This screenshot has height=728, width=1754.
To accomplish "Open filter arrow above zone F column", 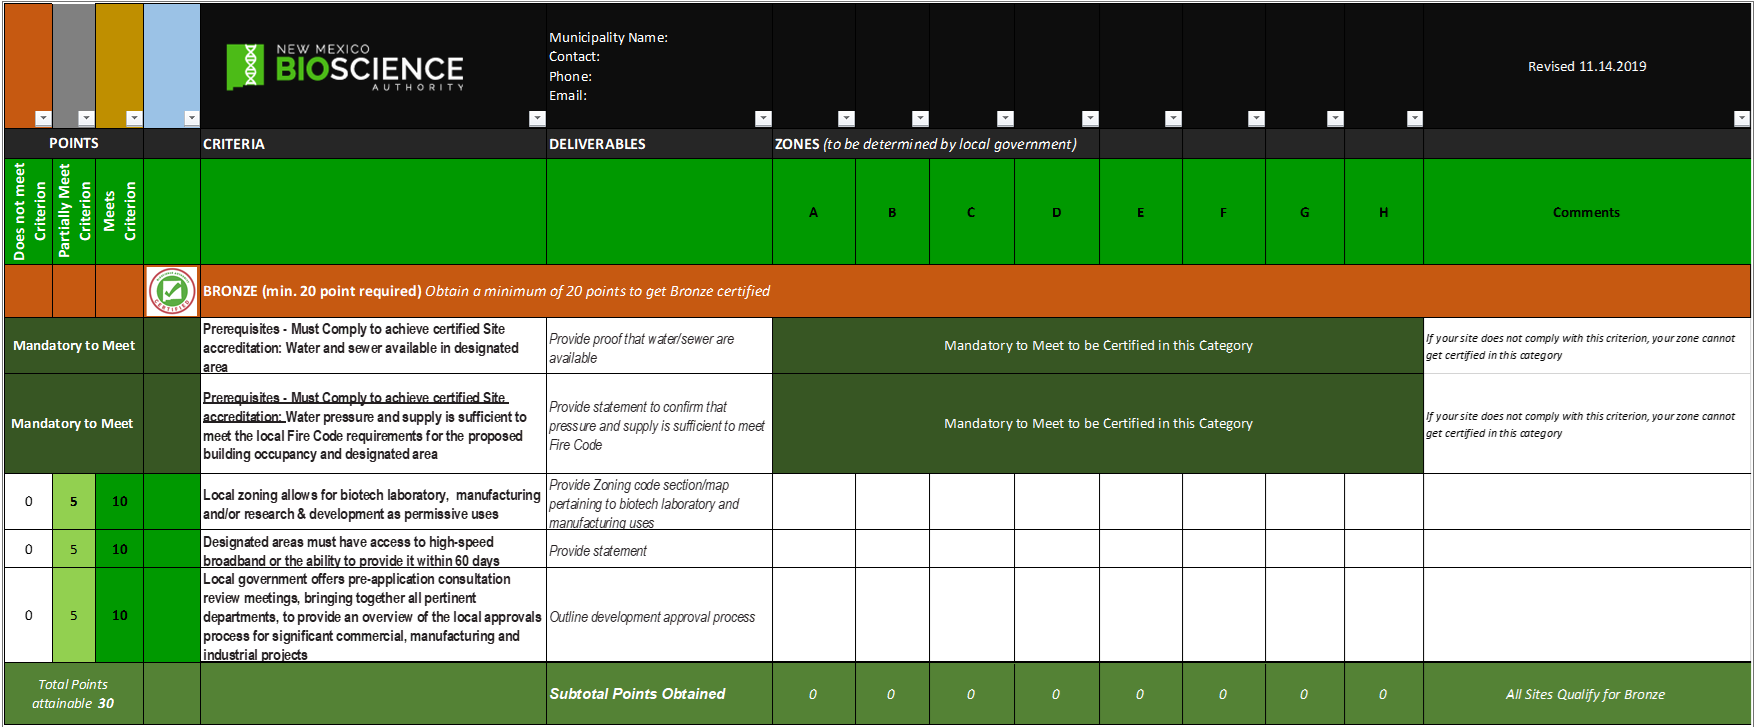I will tap(1257, 118).
